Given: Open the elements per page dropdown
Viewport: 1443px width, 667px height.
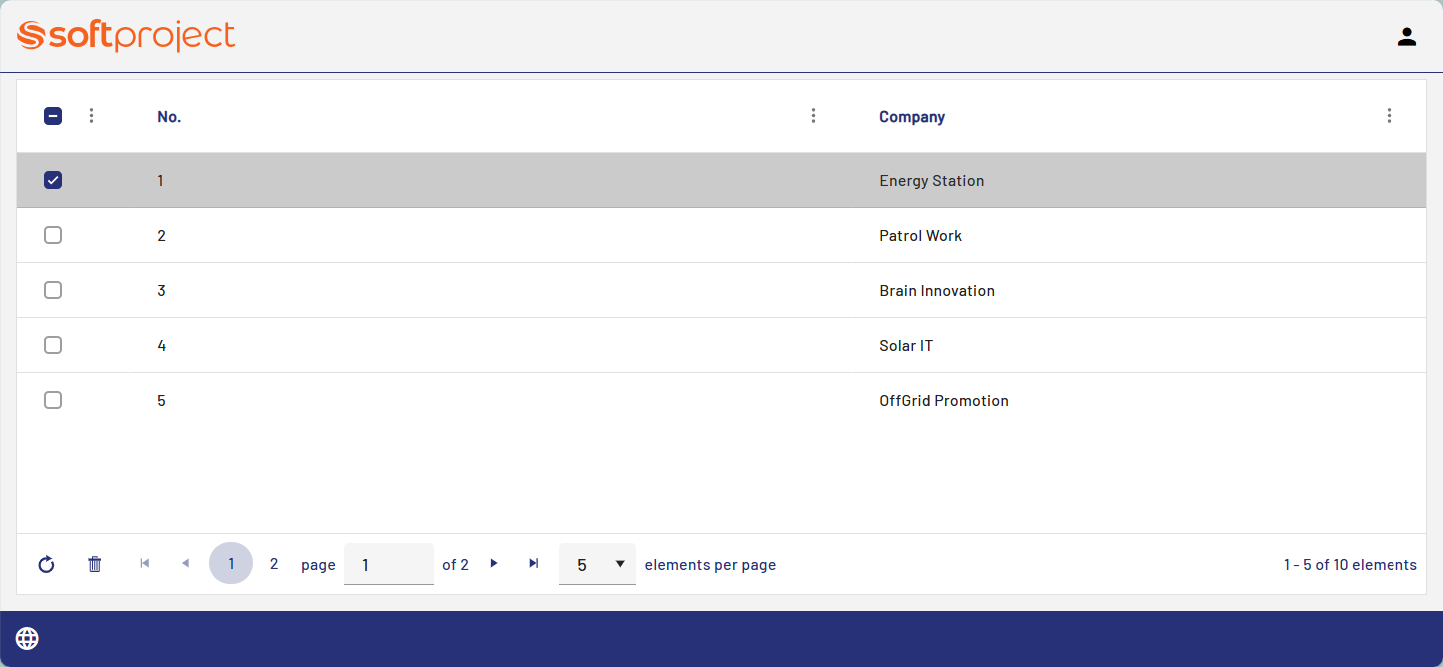Looking at the screenshot, I should tap(597, 565).
